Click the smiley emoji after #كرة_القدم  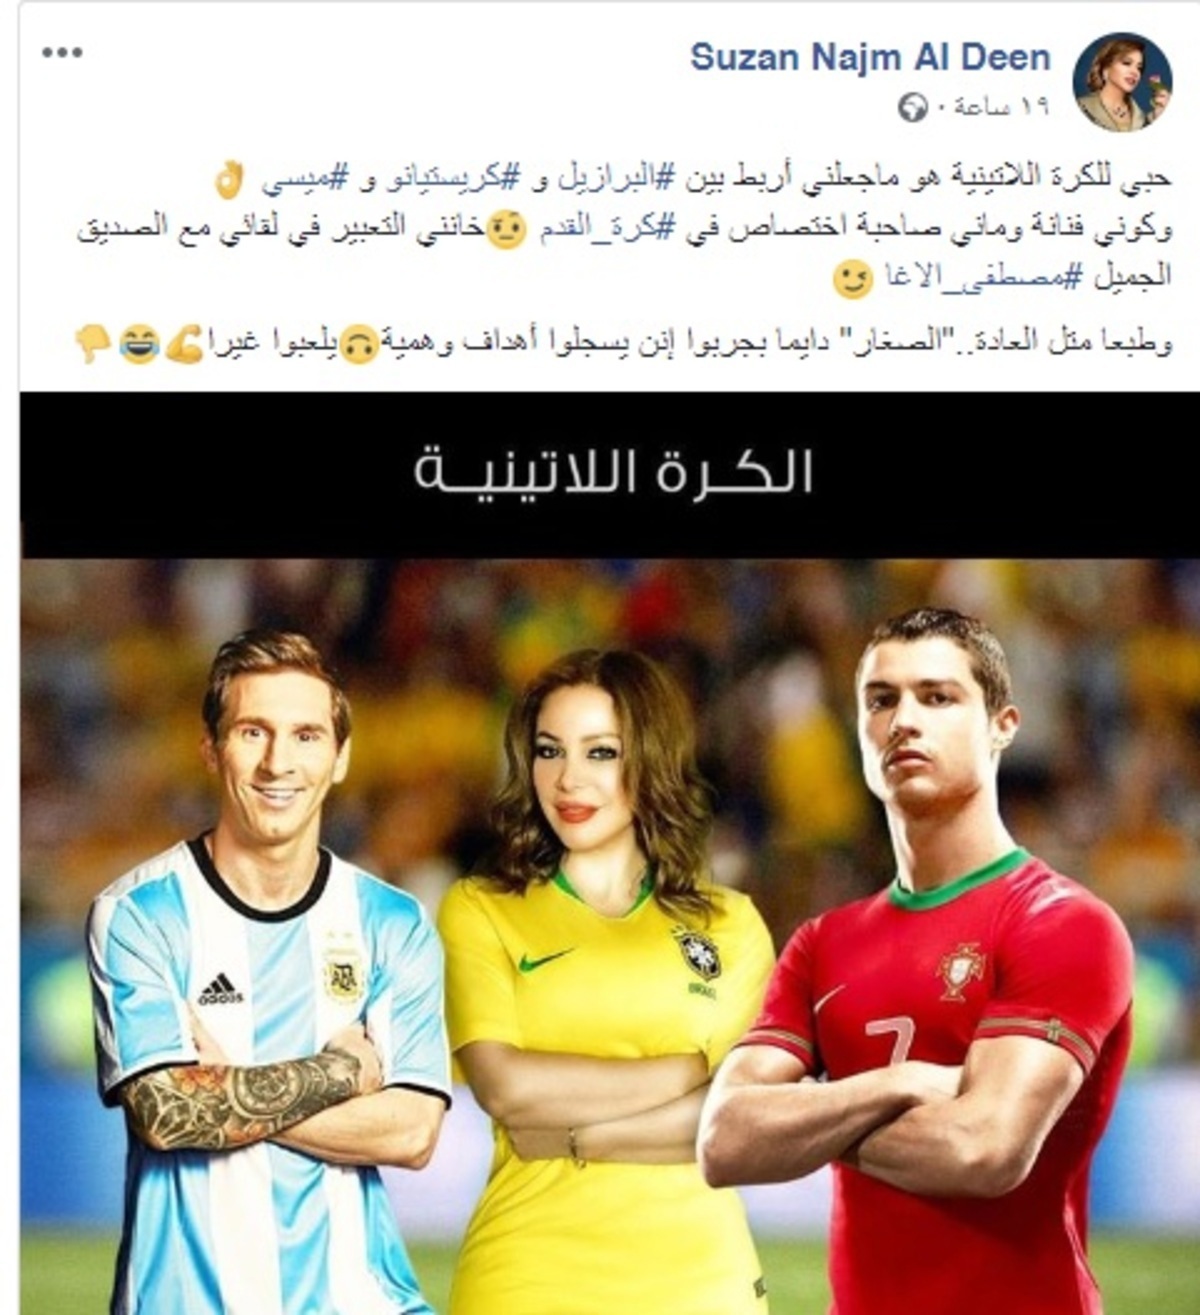point(507,230)
